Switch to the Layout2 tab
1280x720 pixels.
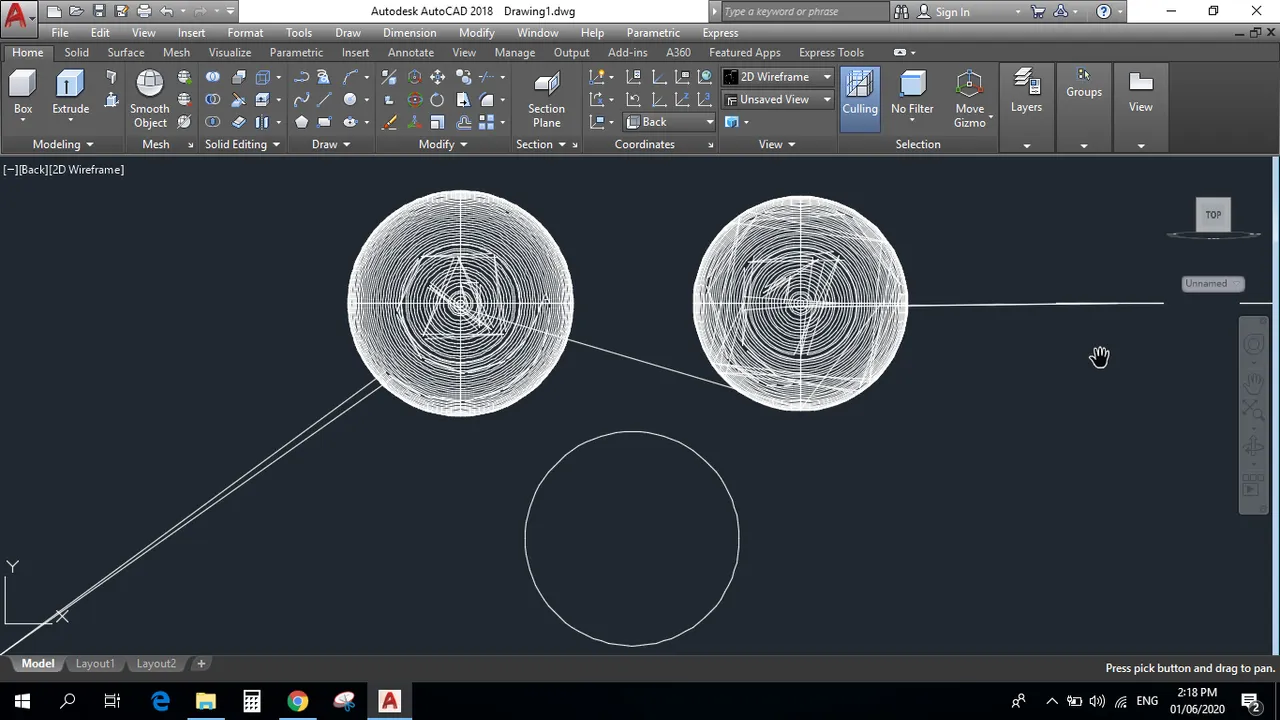click(156, 664)
